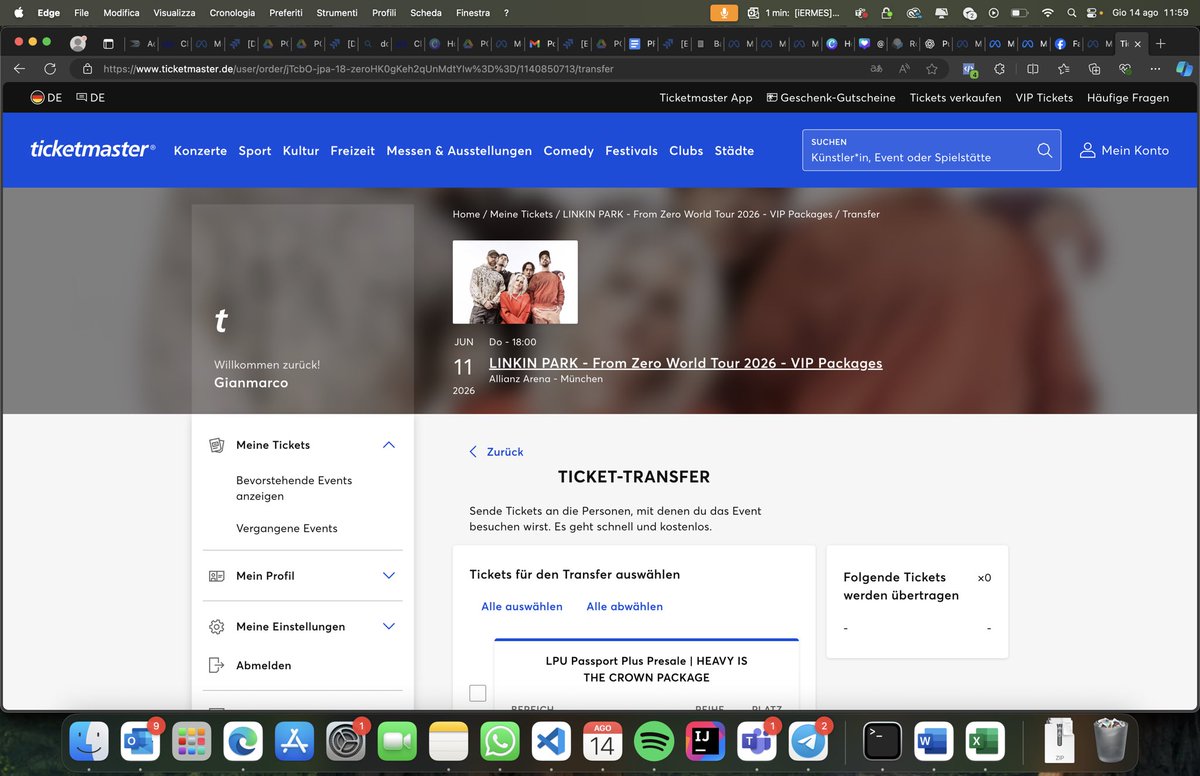Click the Linkin Park band thumbnail
This screenshot has width=1200, height=776.
[515, 282]
